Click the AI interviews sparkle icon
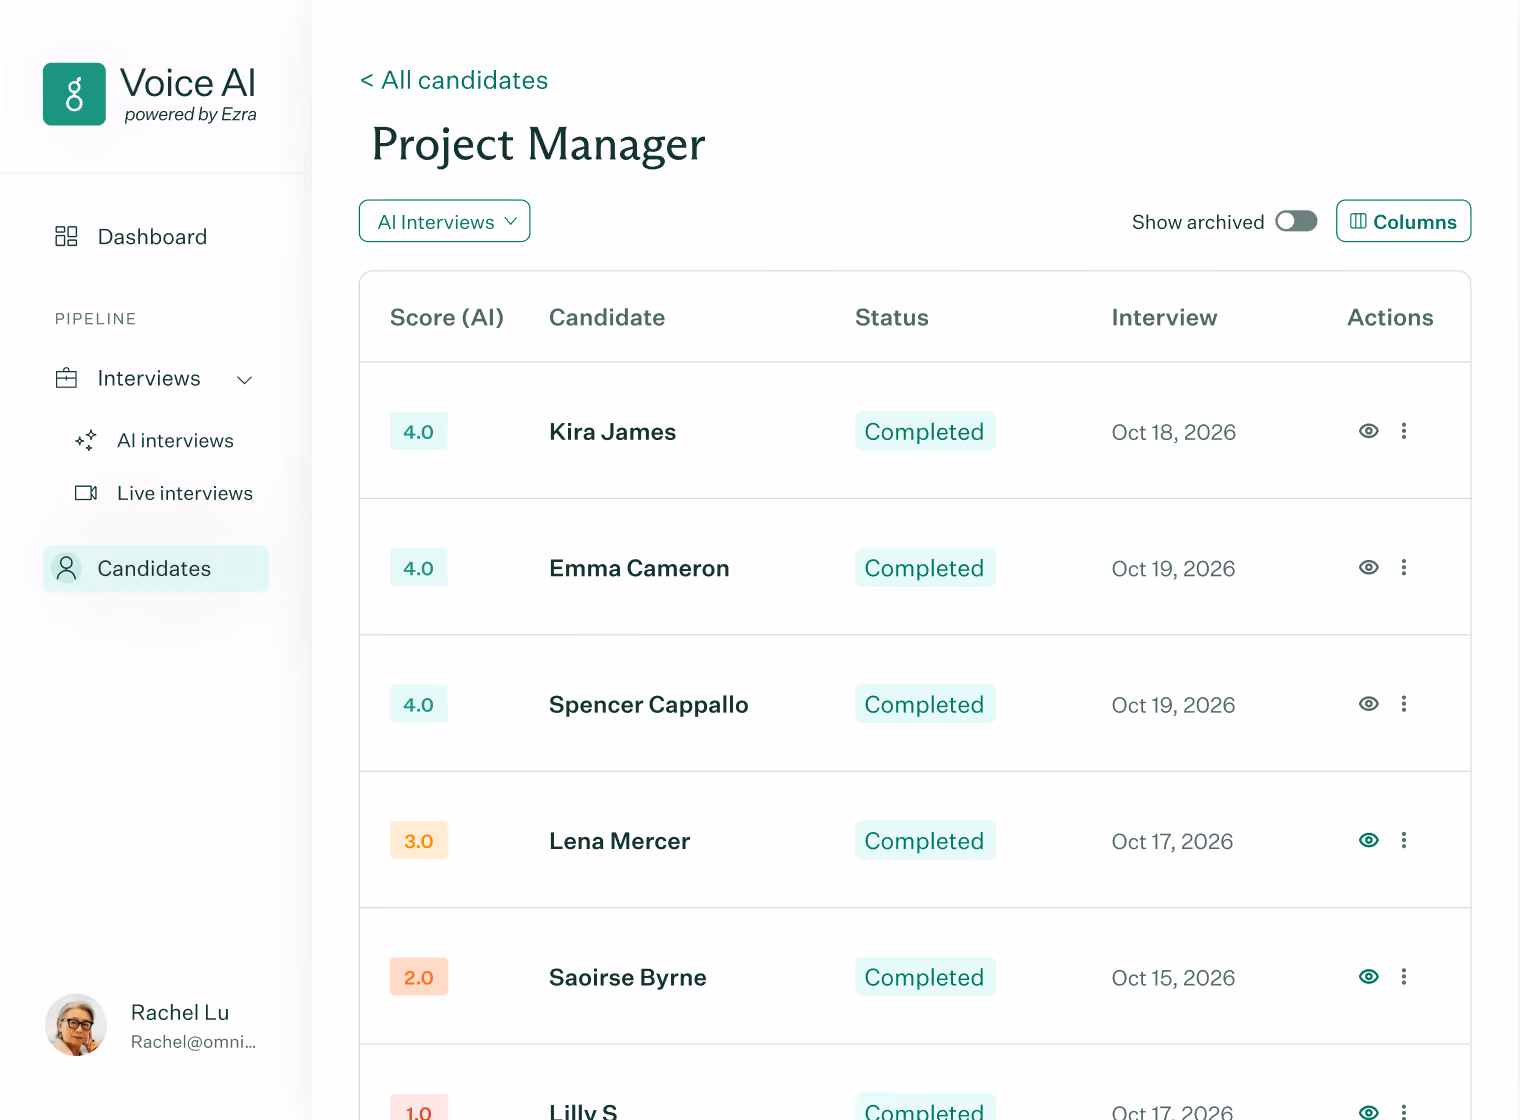 [86, 440]
